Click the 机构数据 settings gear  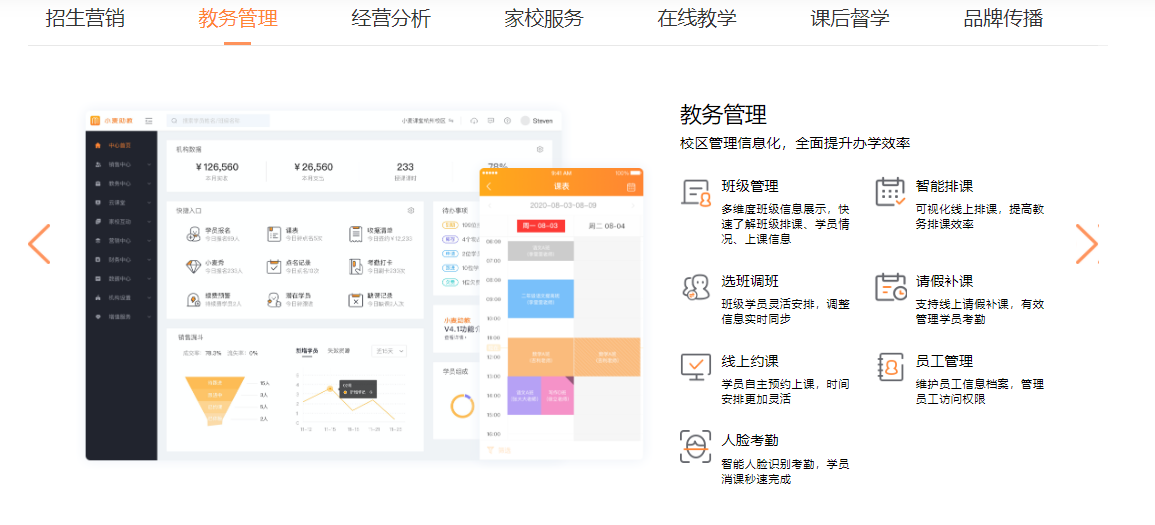point(540,149)
